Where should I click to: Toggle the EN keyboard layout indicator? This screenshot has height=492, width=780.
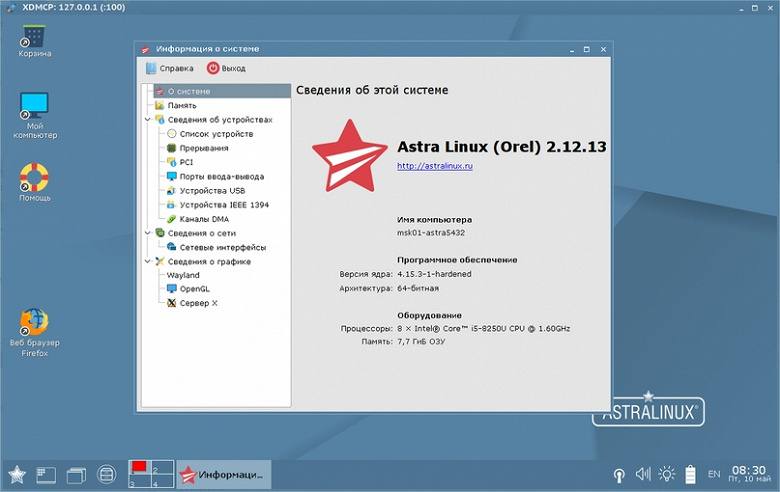(x=714, y=474)
